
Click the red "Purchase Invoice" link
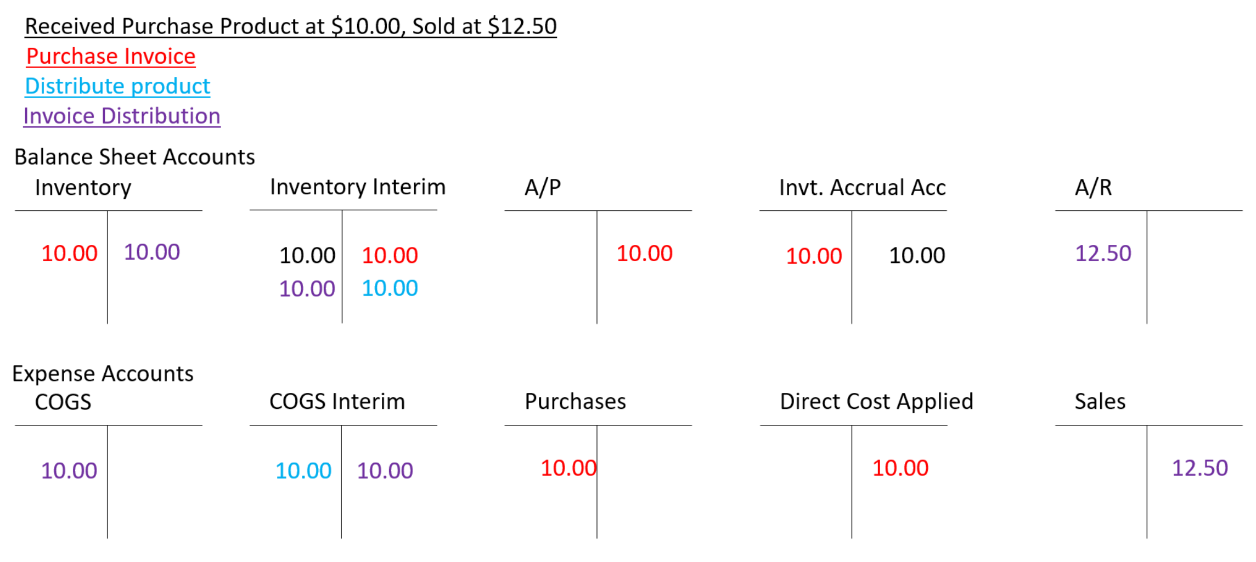coord(111,57)
